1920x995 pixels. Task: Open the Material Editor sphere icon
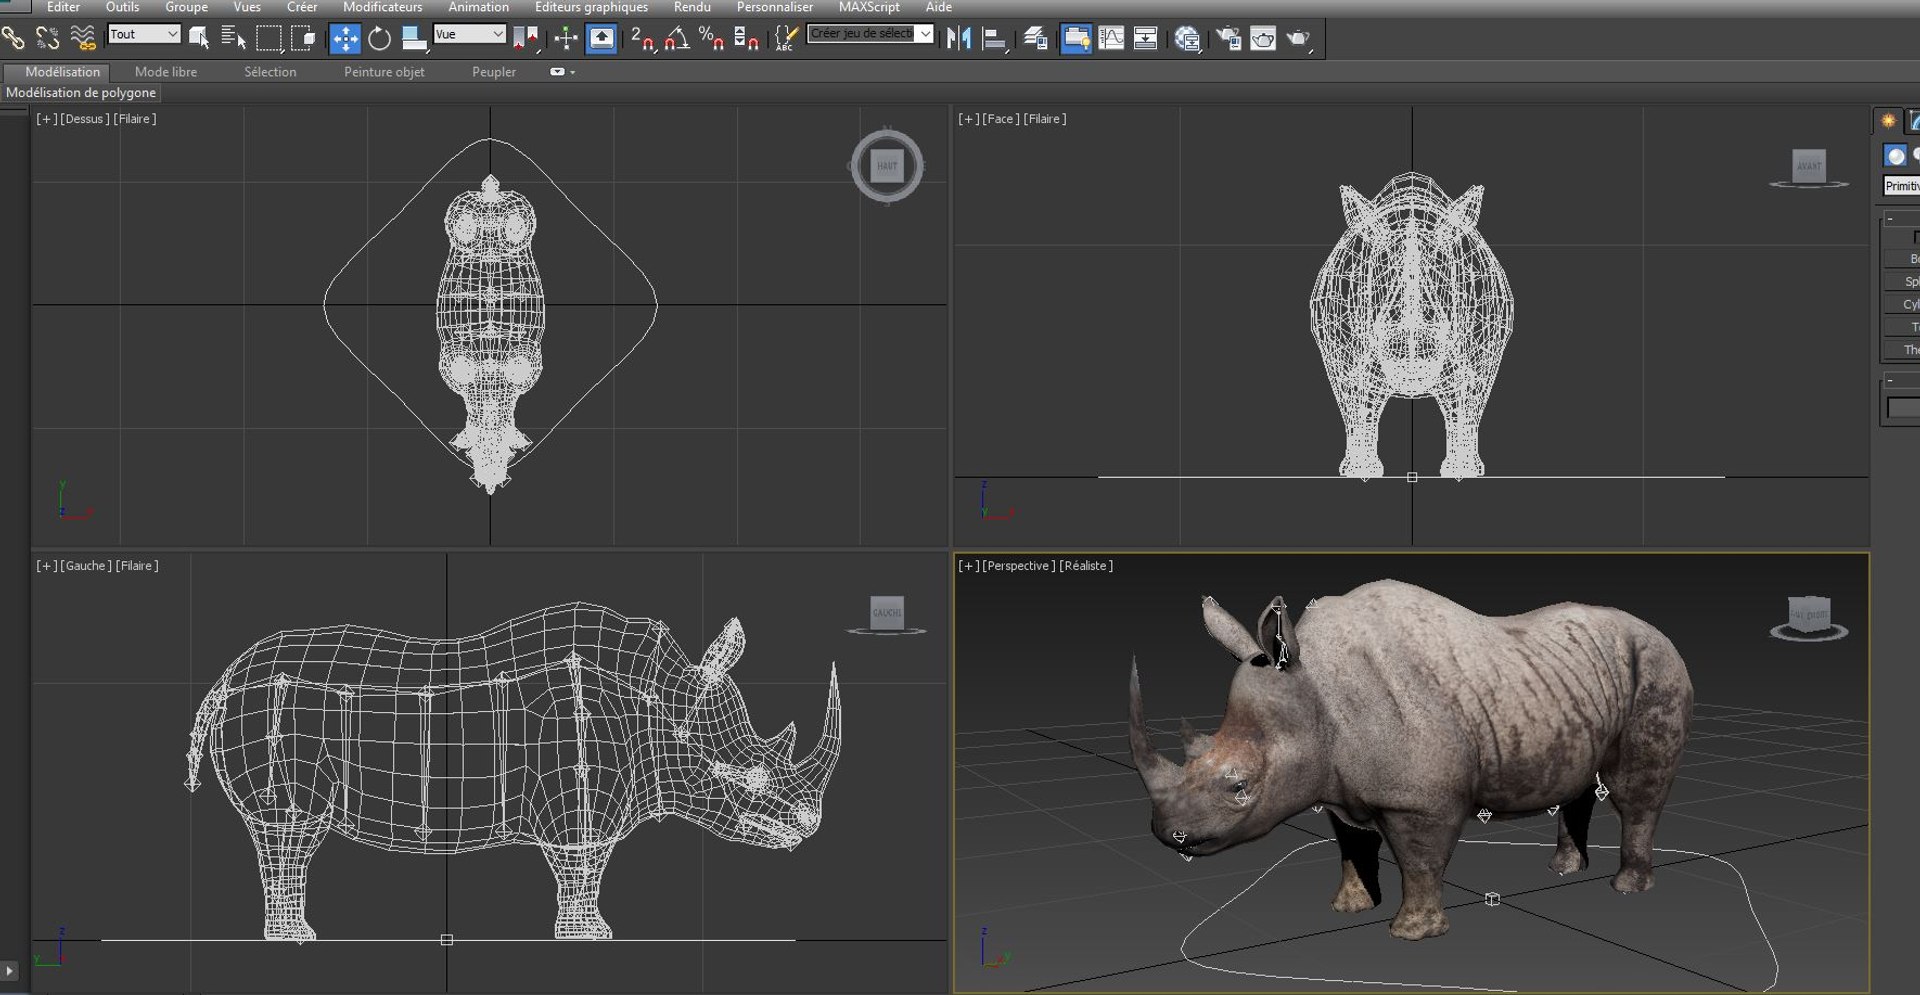coord(1187,38)
